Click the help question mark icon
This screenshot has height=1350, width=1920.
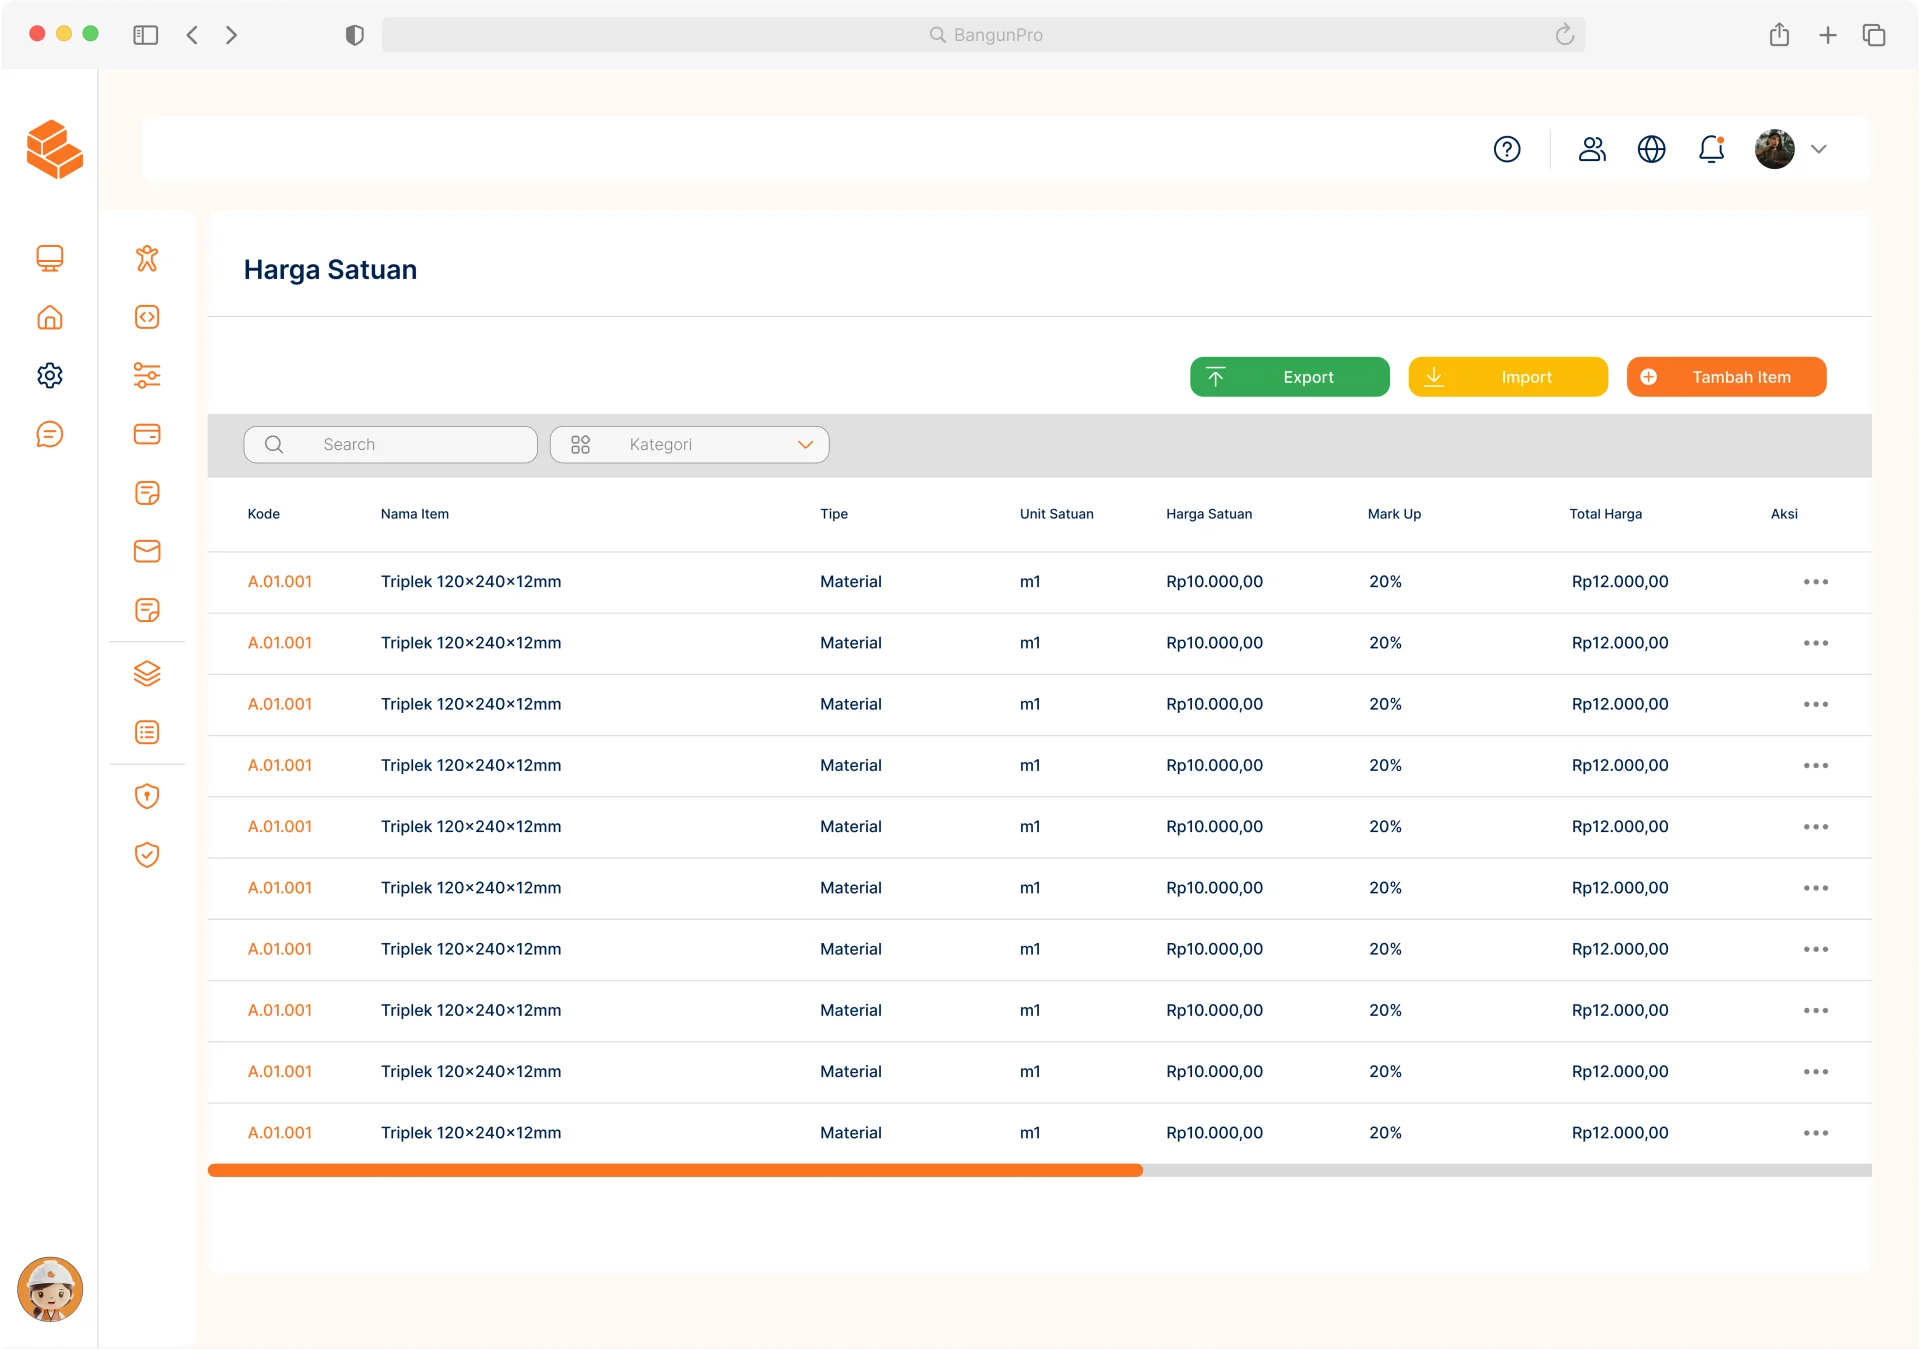(x=1507, y=149)
